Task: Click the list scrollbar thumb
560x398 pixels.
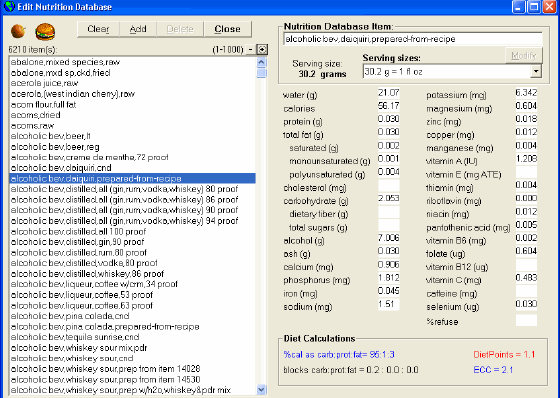Action: pos(261,73)
